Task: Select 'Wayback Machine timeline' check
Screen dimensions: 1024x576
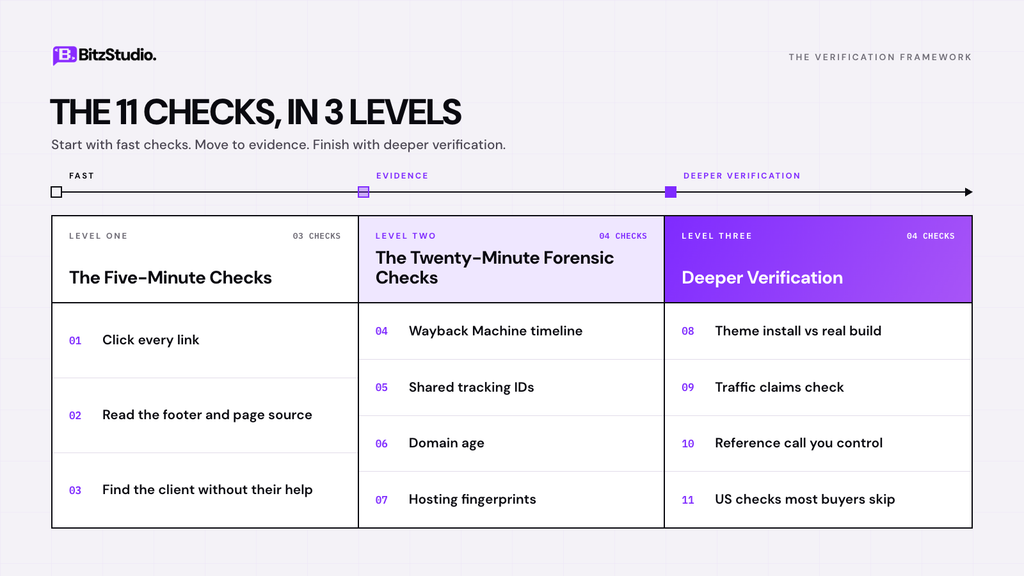Action: (x=511, y=331)
